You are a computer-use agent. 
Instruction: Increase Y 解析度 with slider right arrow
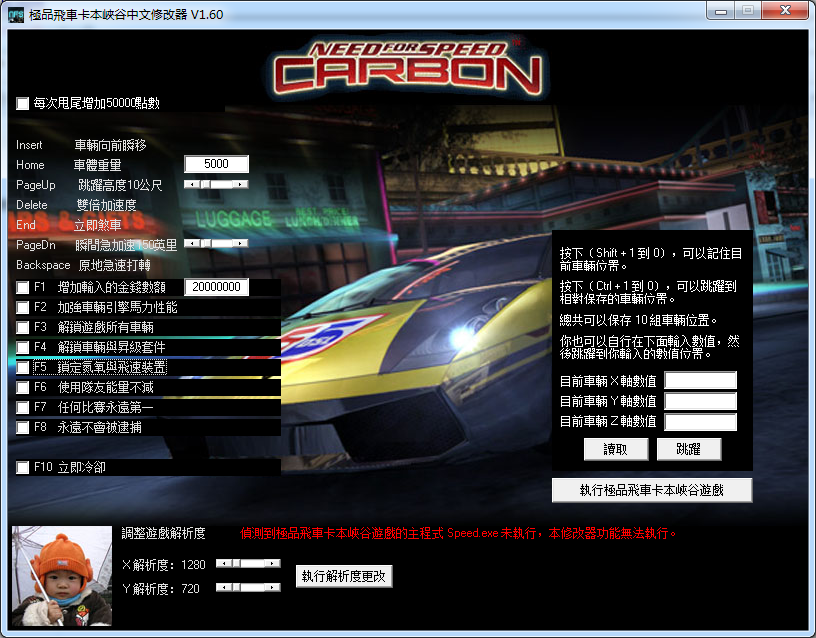click(272, 587)
